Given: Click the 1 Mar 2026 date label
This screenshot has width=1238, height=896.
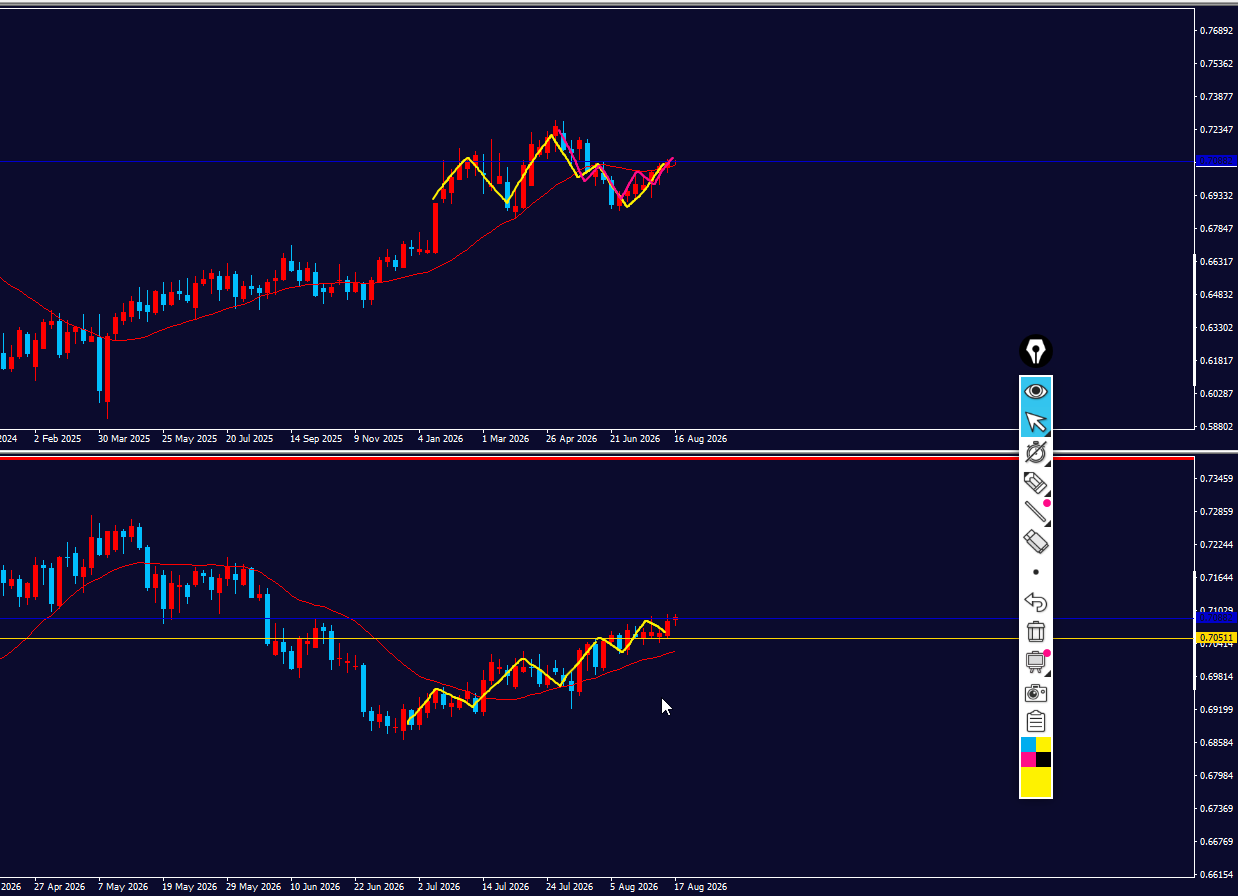Looking at the screenshot, I should pyautogui.click(x=505, y=439).
